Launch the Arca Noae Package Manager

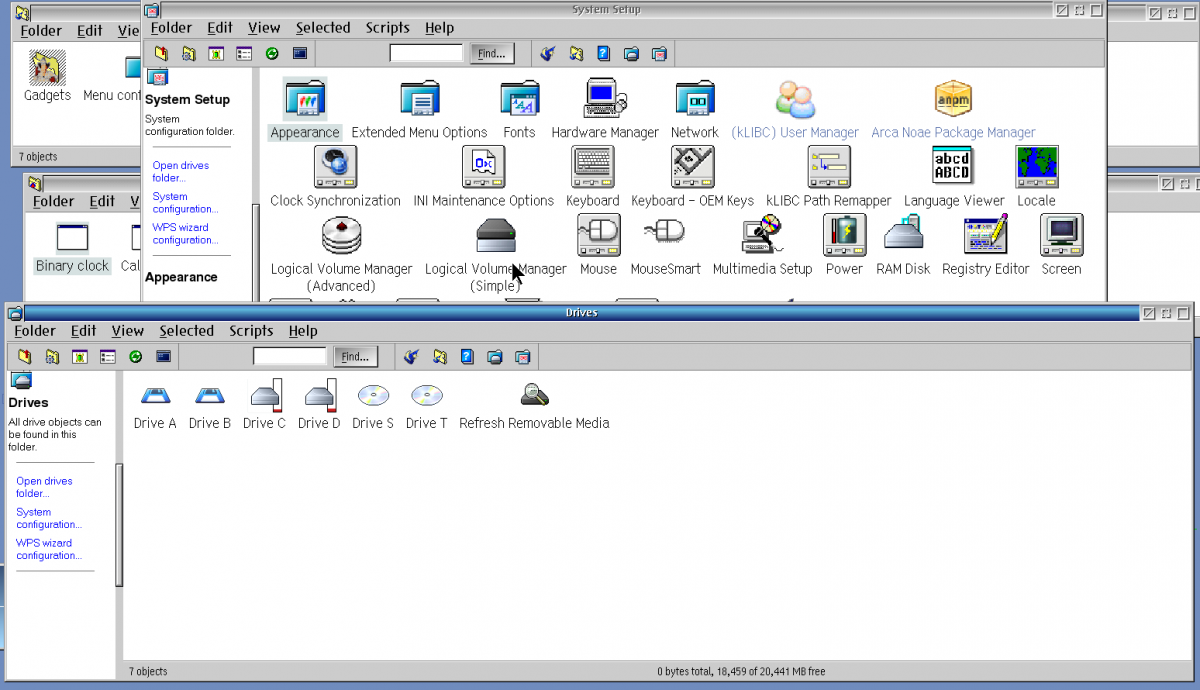[953, 100]
